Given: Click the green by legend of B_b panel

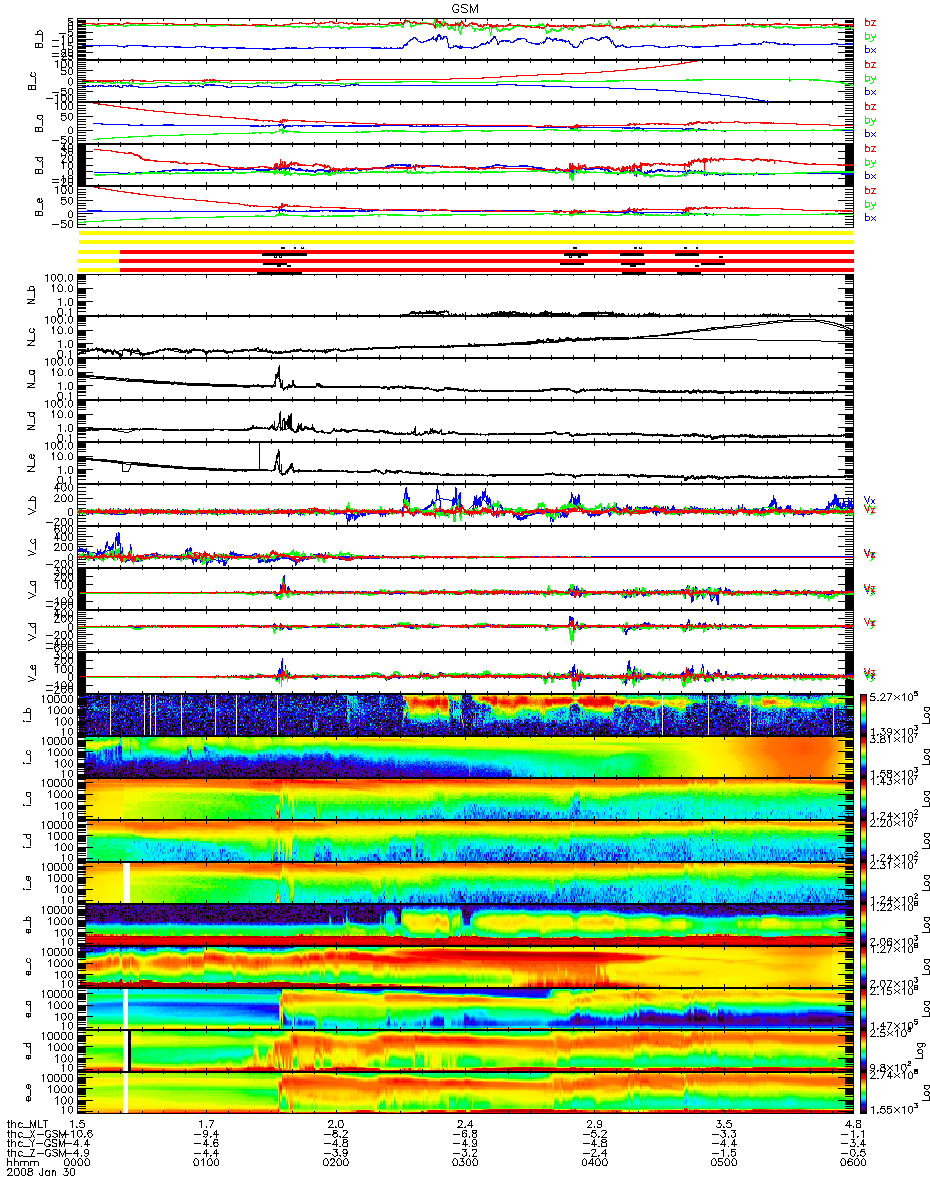Looking at the screenshot, I should (870, 36).
